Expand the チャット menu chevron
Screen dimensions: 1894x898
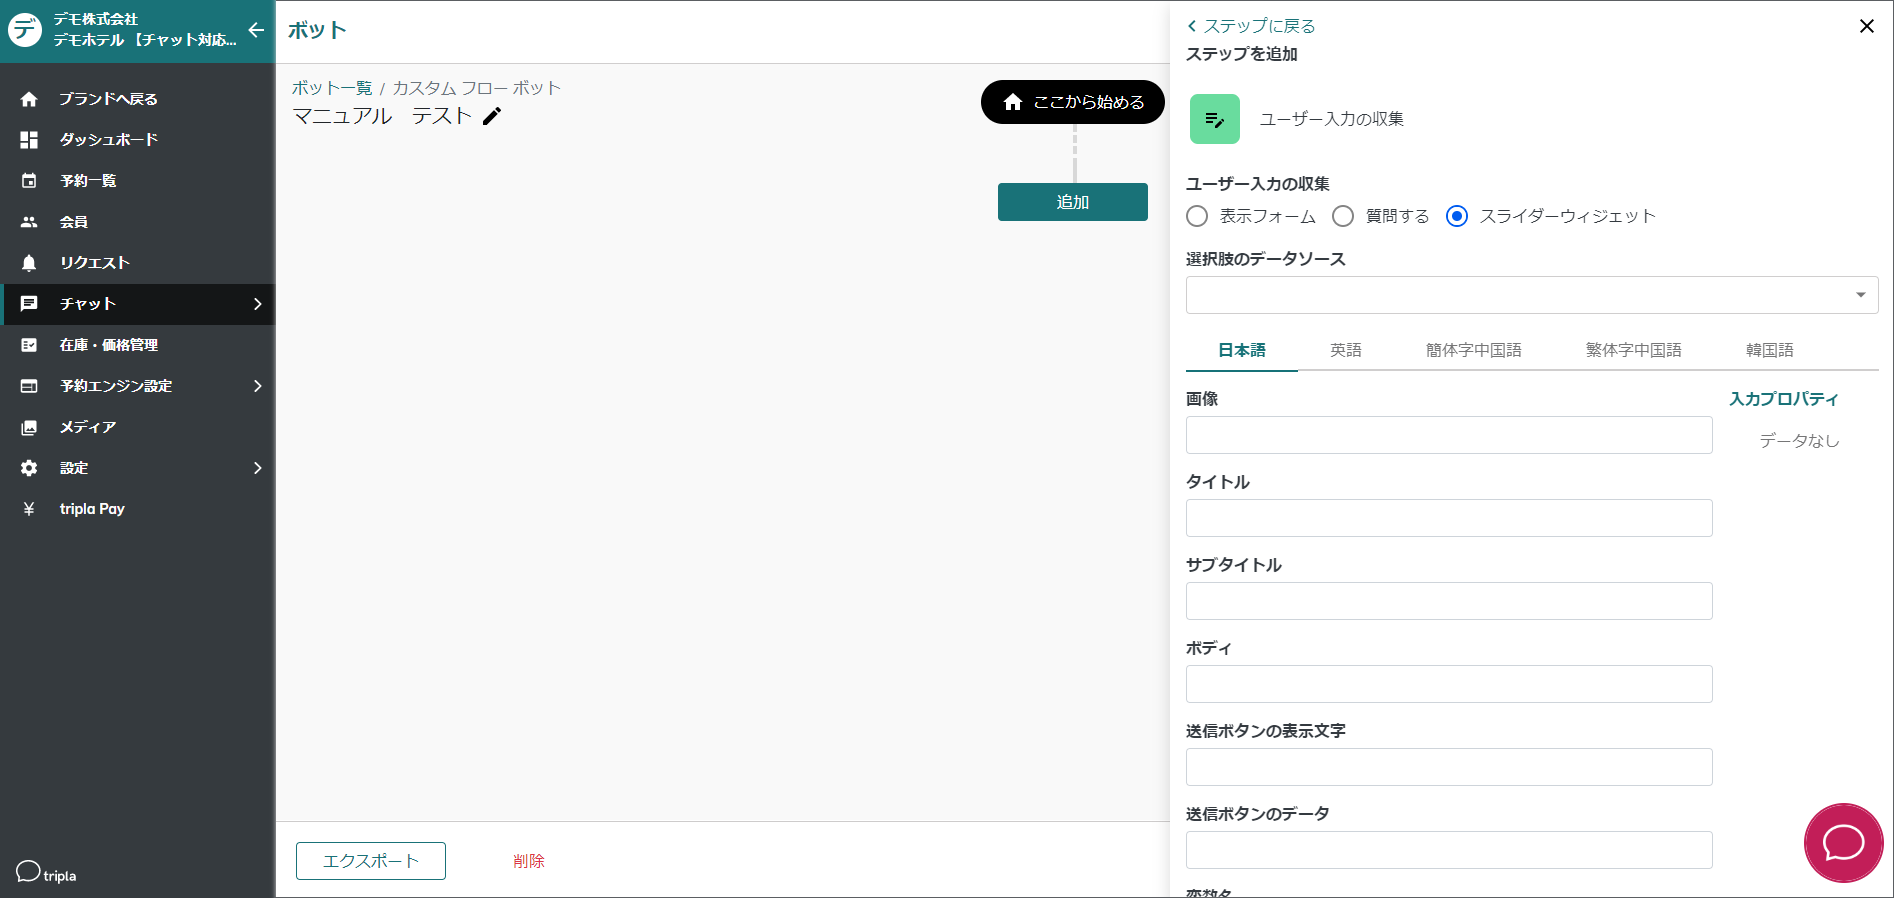coord(257,304)
